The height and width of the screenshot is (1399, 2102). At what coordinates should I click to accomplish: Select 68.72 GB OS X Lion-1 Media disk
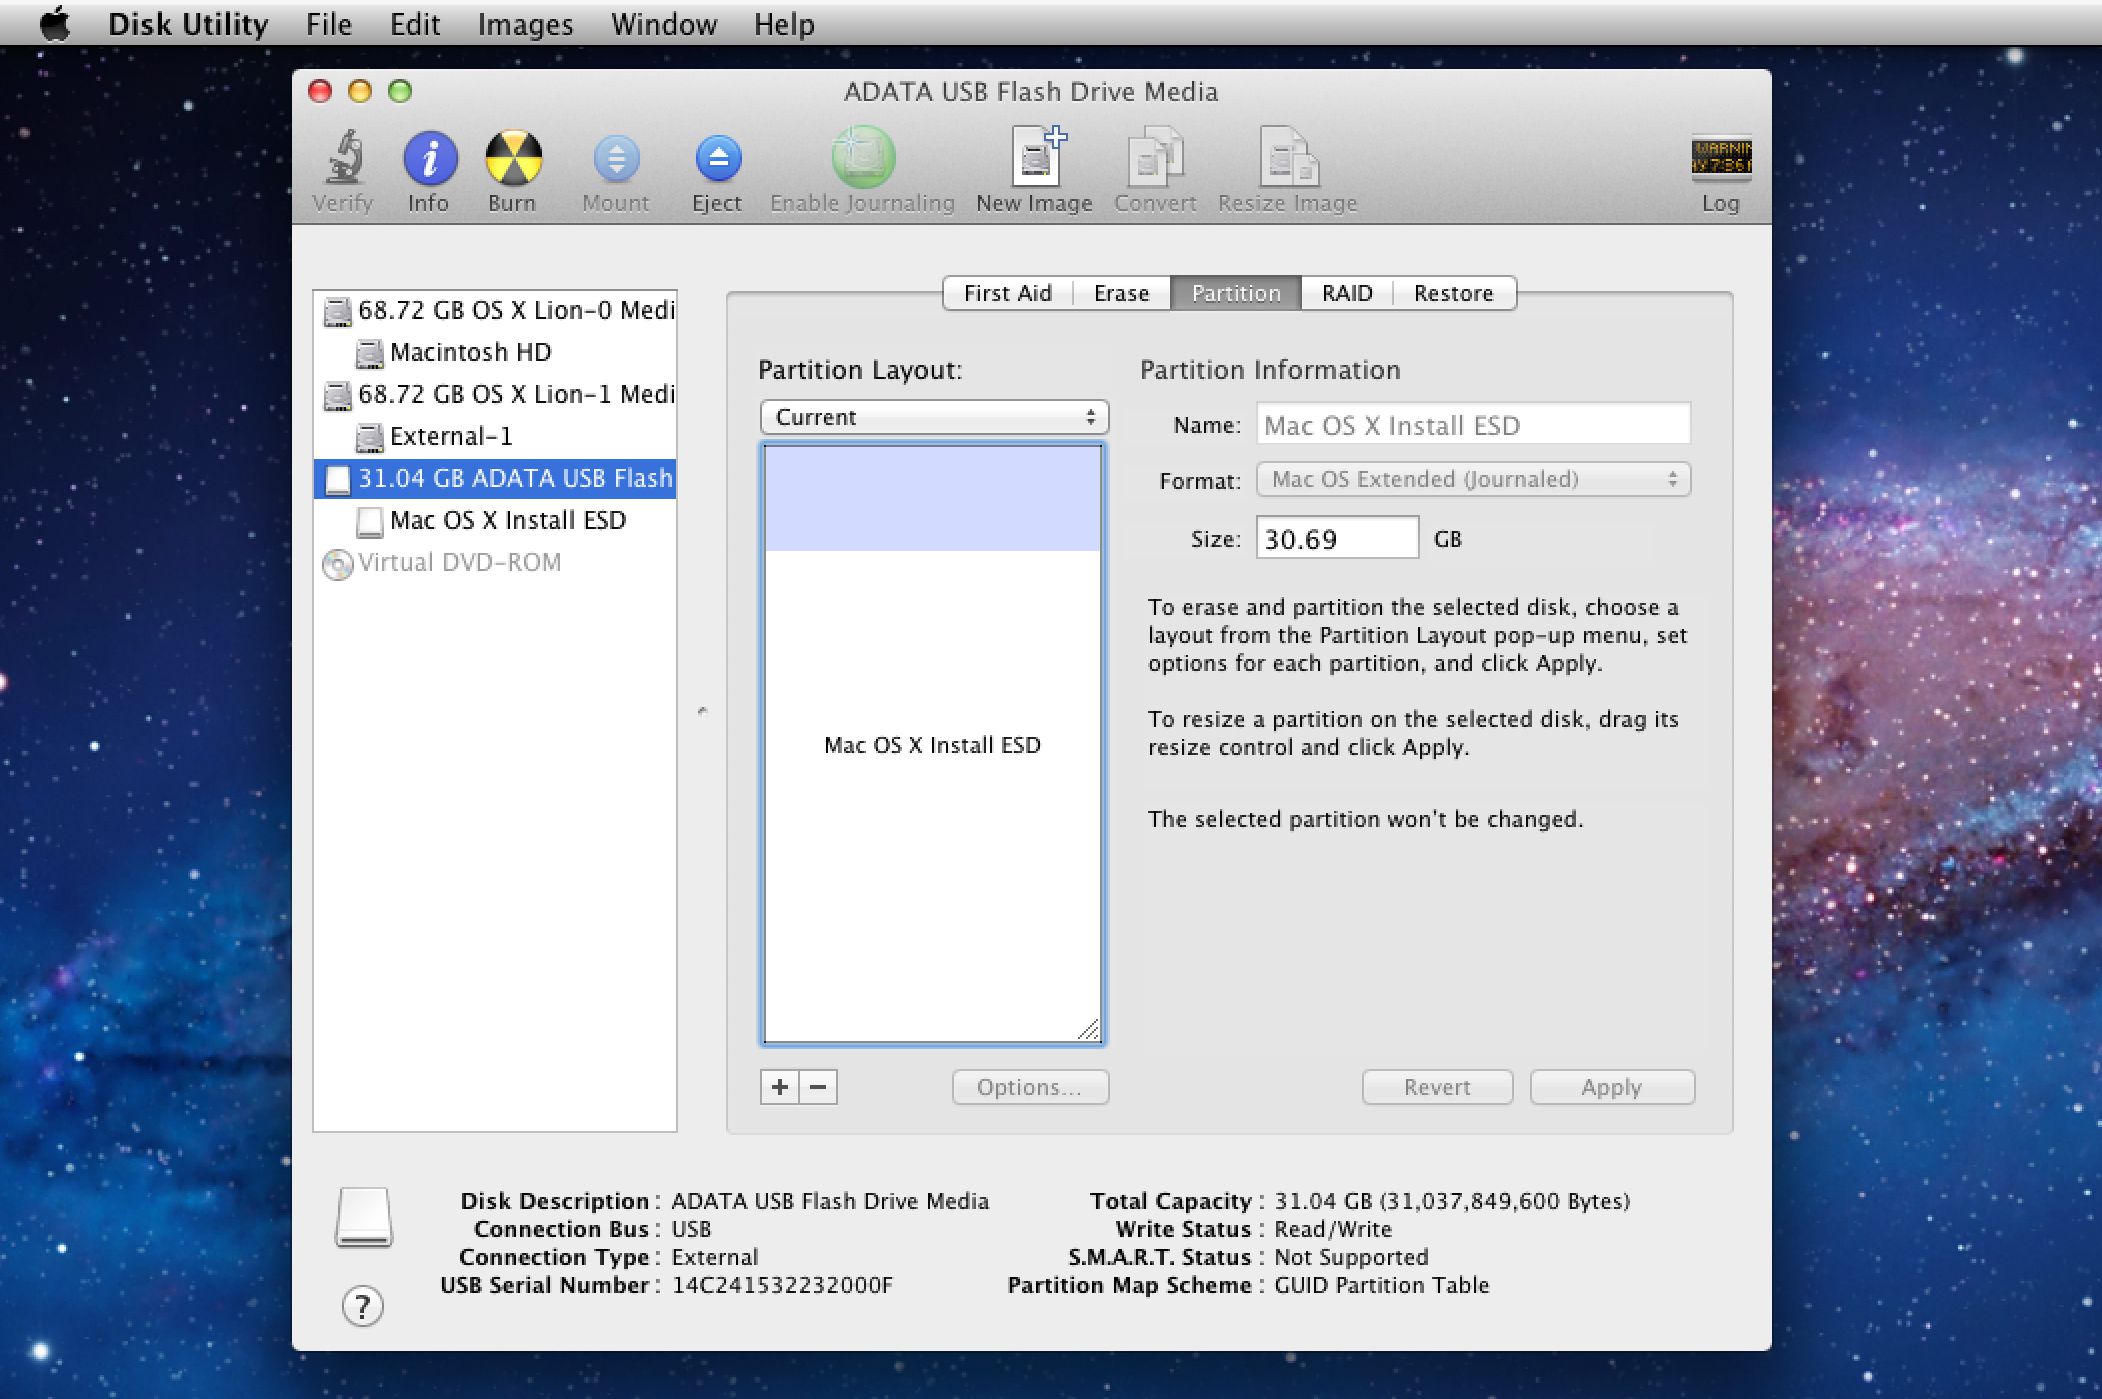tap(495, 394)
